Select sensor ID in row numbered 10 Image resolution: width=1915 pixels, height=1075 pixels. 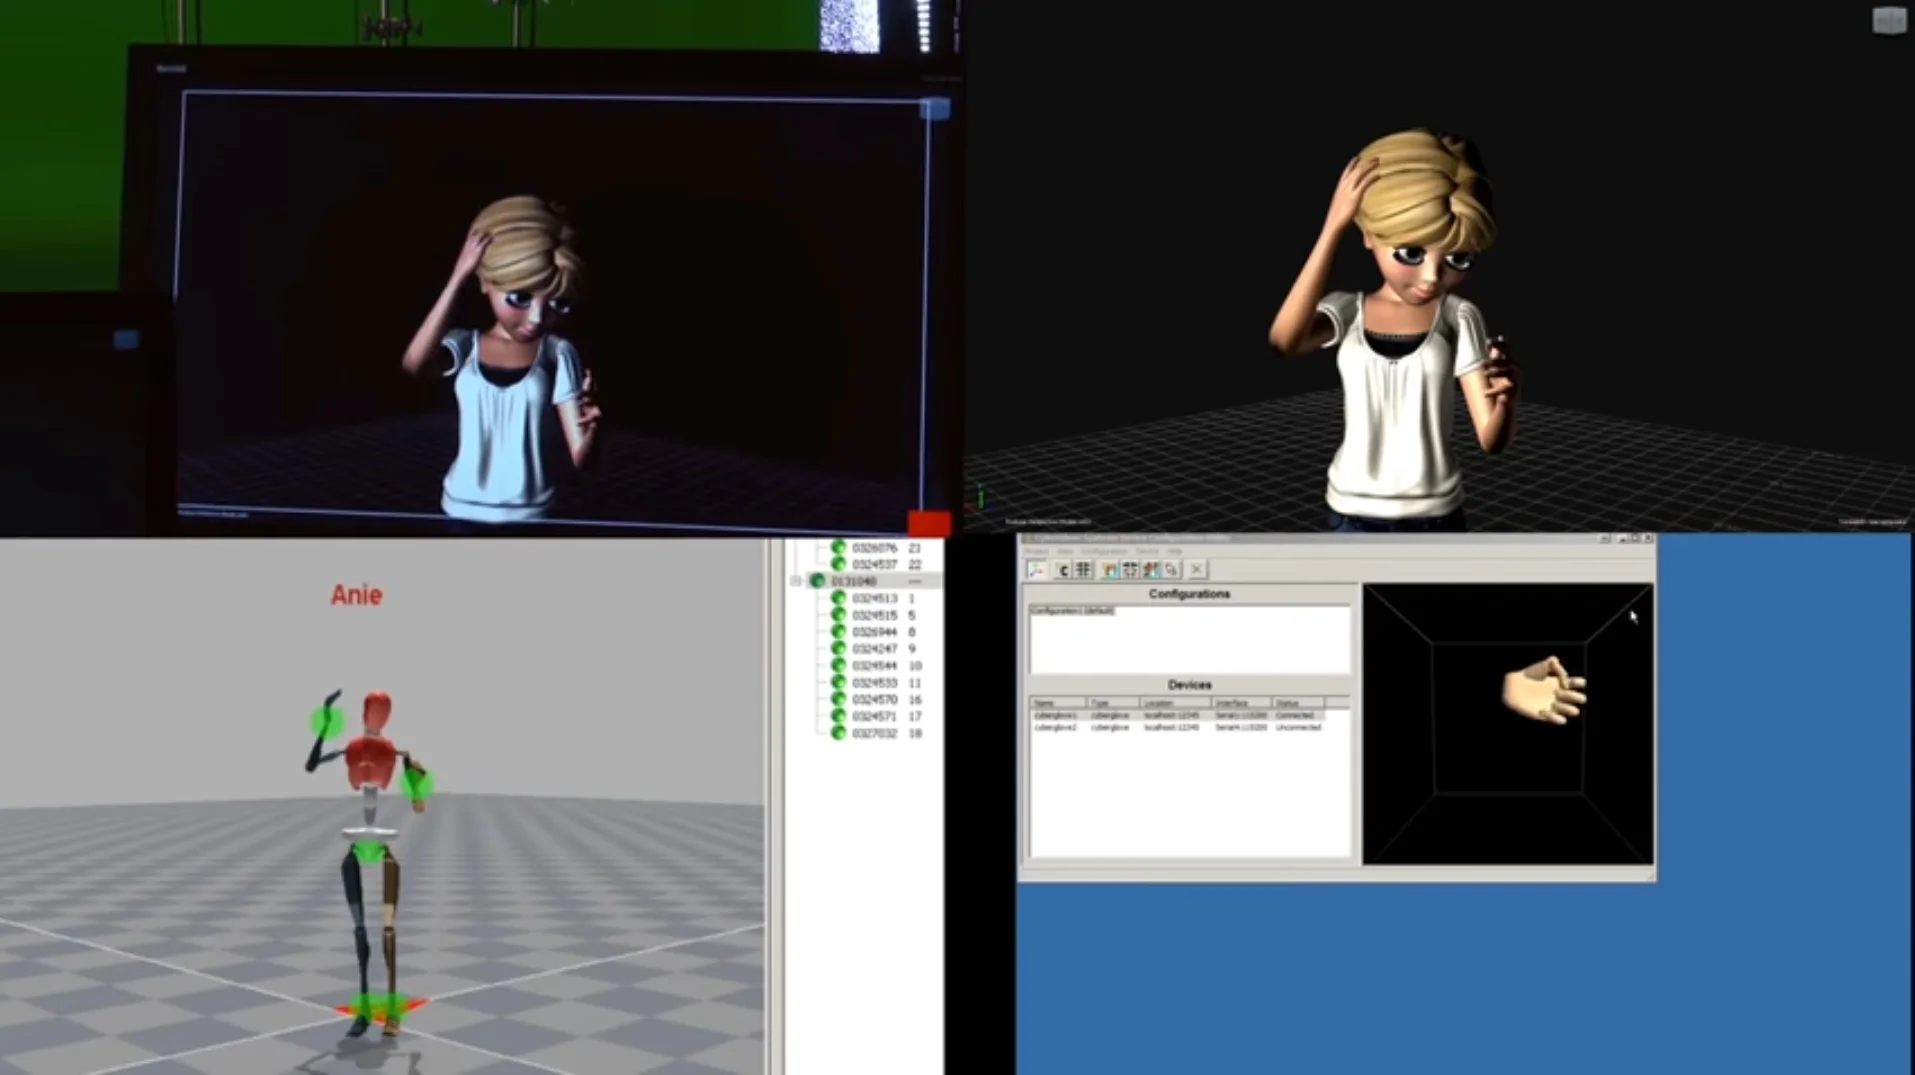pyautogui.click(x=874, y=666)
